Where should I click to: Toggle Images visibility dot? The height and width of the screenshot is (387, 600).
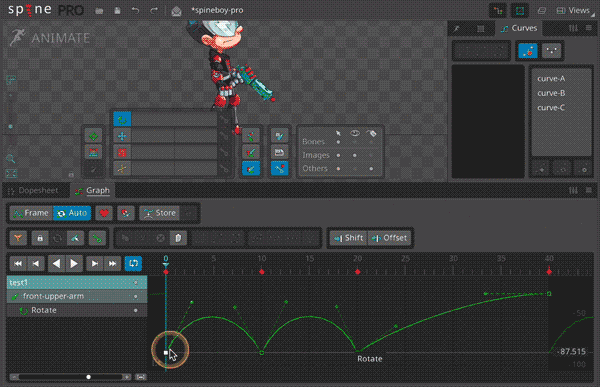click(355, 155)
